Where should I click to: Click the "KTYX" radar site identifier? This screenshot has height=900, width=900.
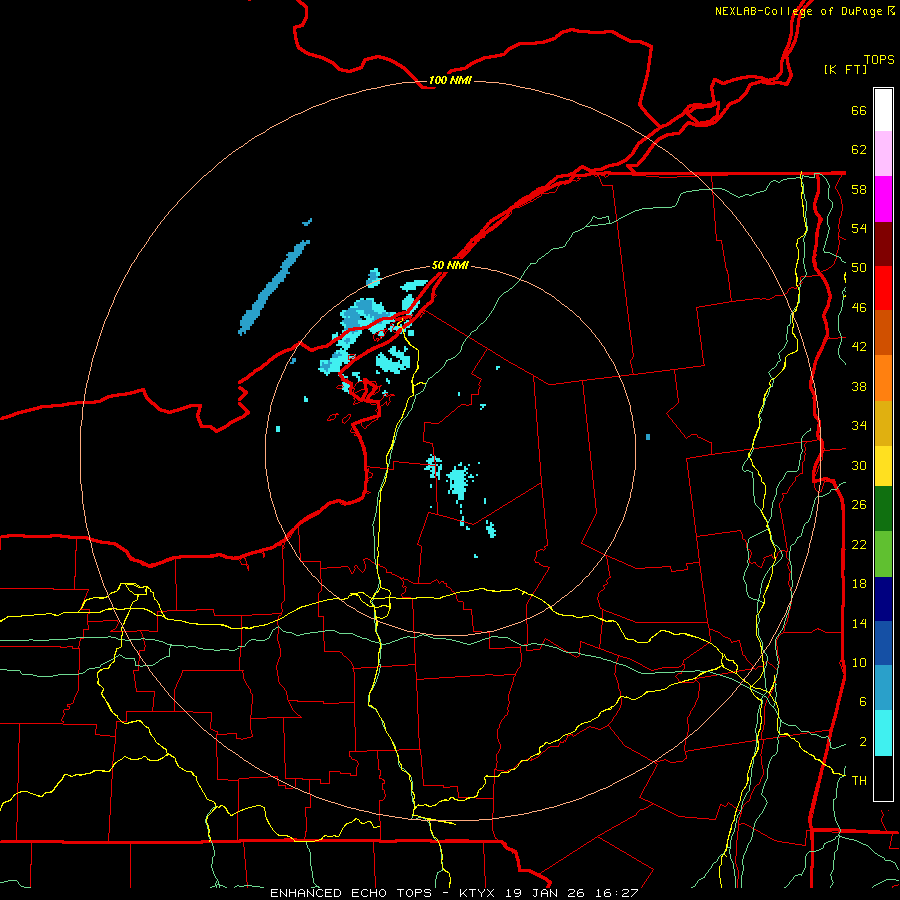click(478, 893)
